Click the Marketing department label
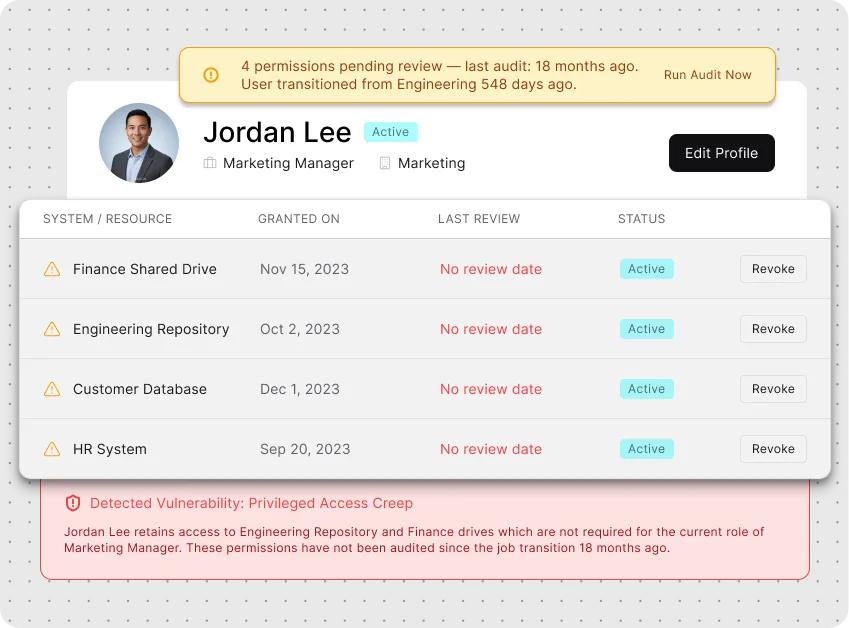849x628 pixels. pyautogui.click(x=432, y=163)
